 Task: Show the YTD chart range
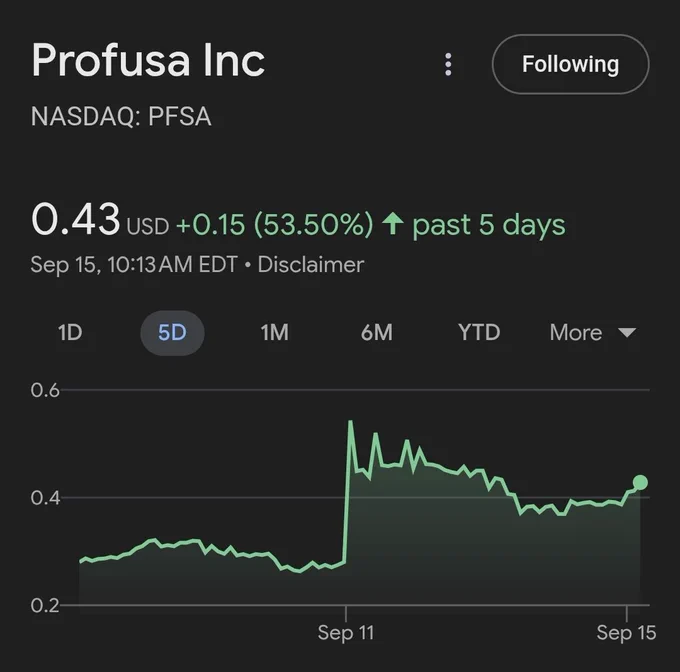[x=479, y=333]
